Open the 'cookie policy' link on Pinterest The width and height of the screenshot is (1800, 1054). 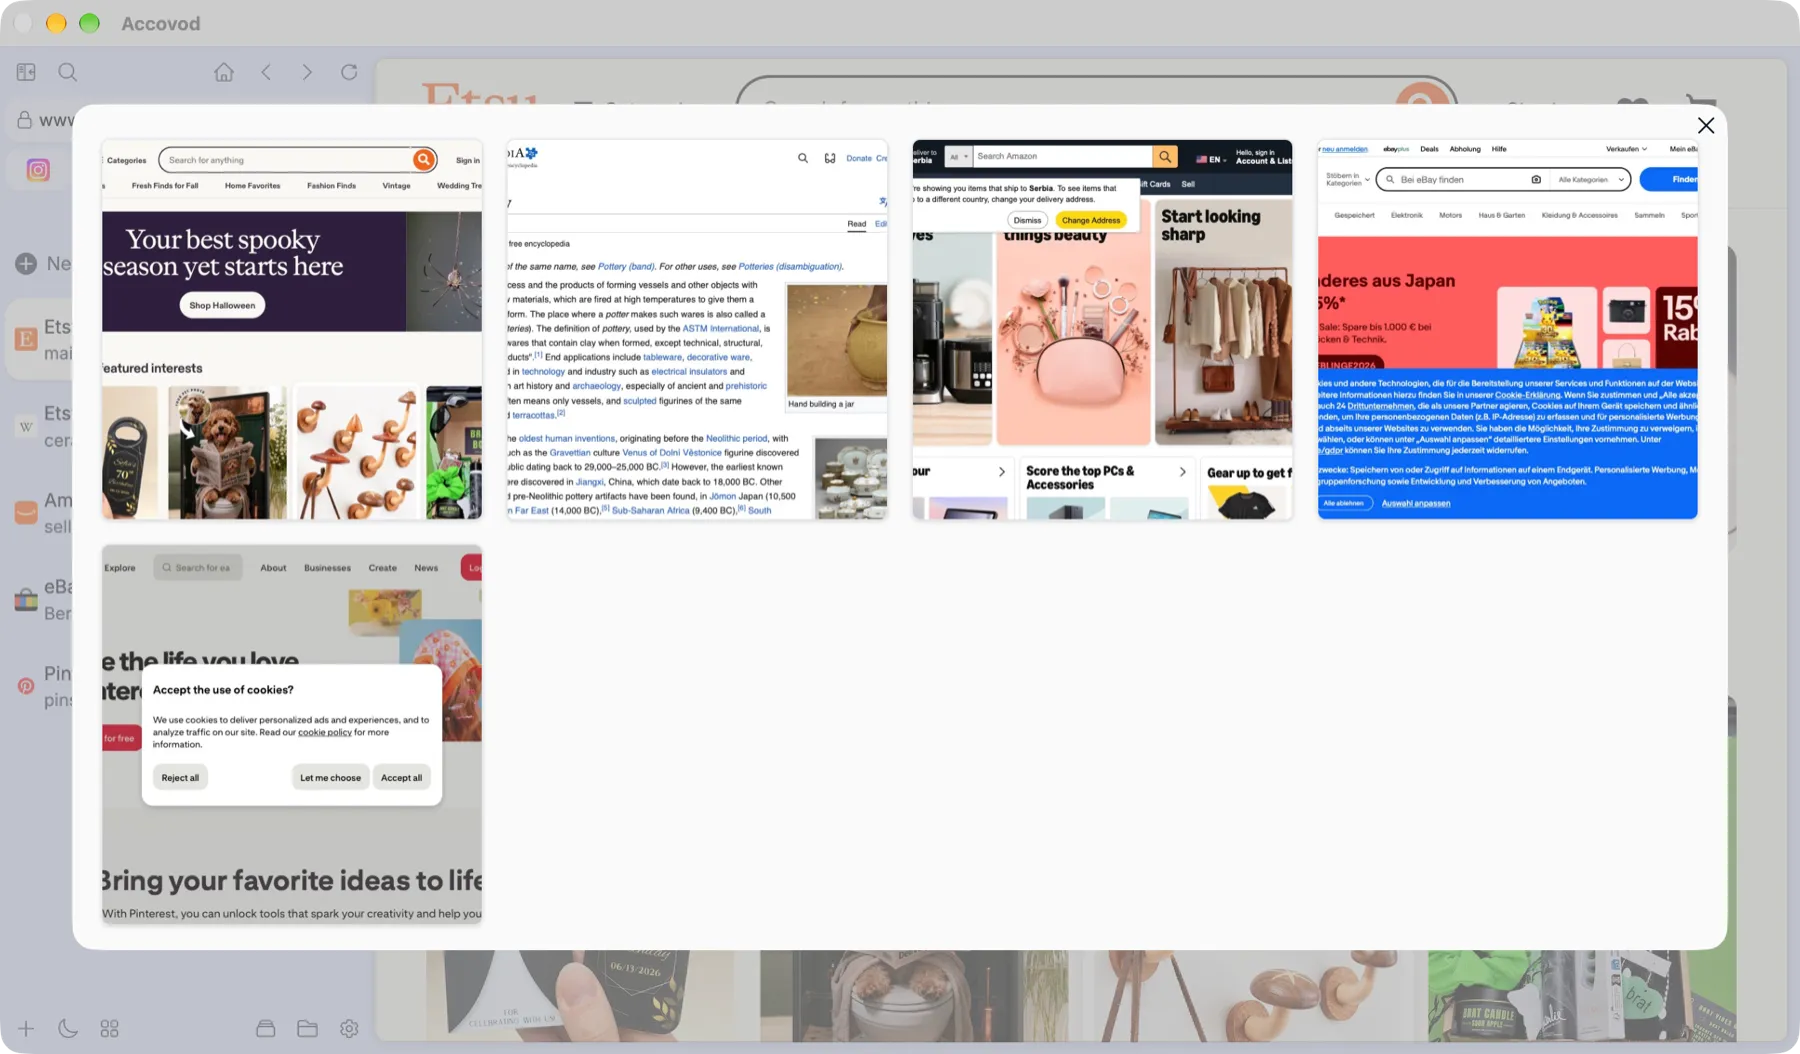click(x=325, y=732)
